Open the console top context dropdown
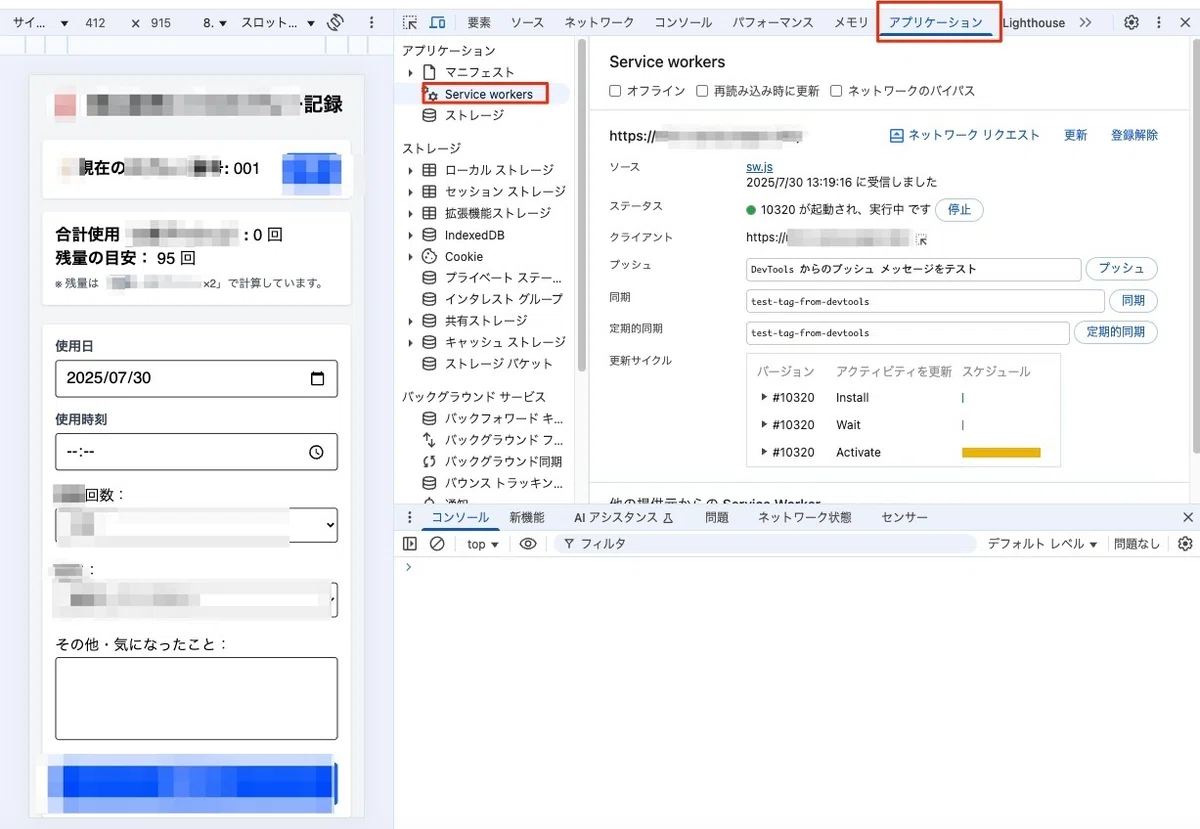 [x=483, y=544]
